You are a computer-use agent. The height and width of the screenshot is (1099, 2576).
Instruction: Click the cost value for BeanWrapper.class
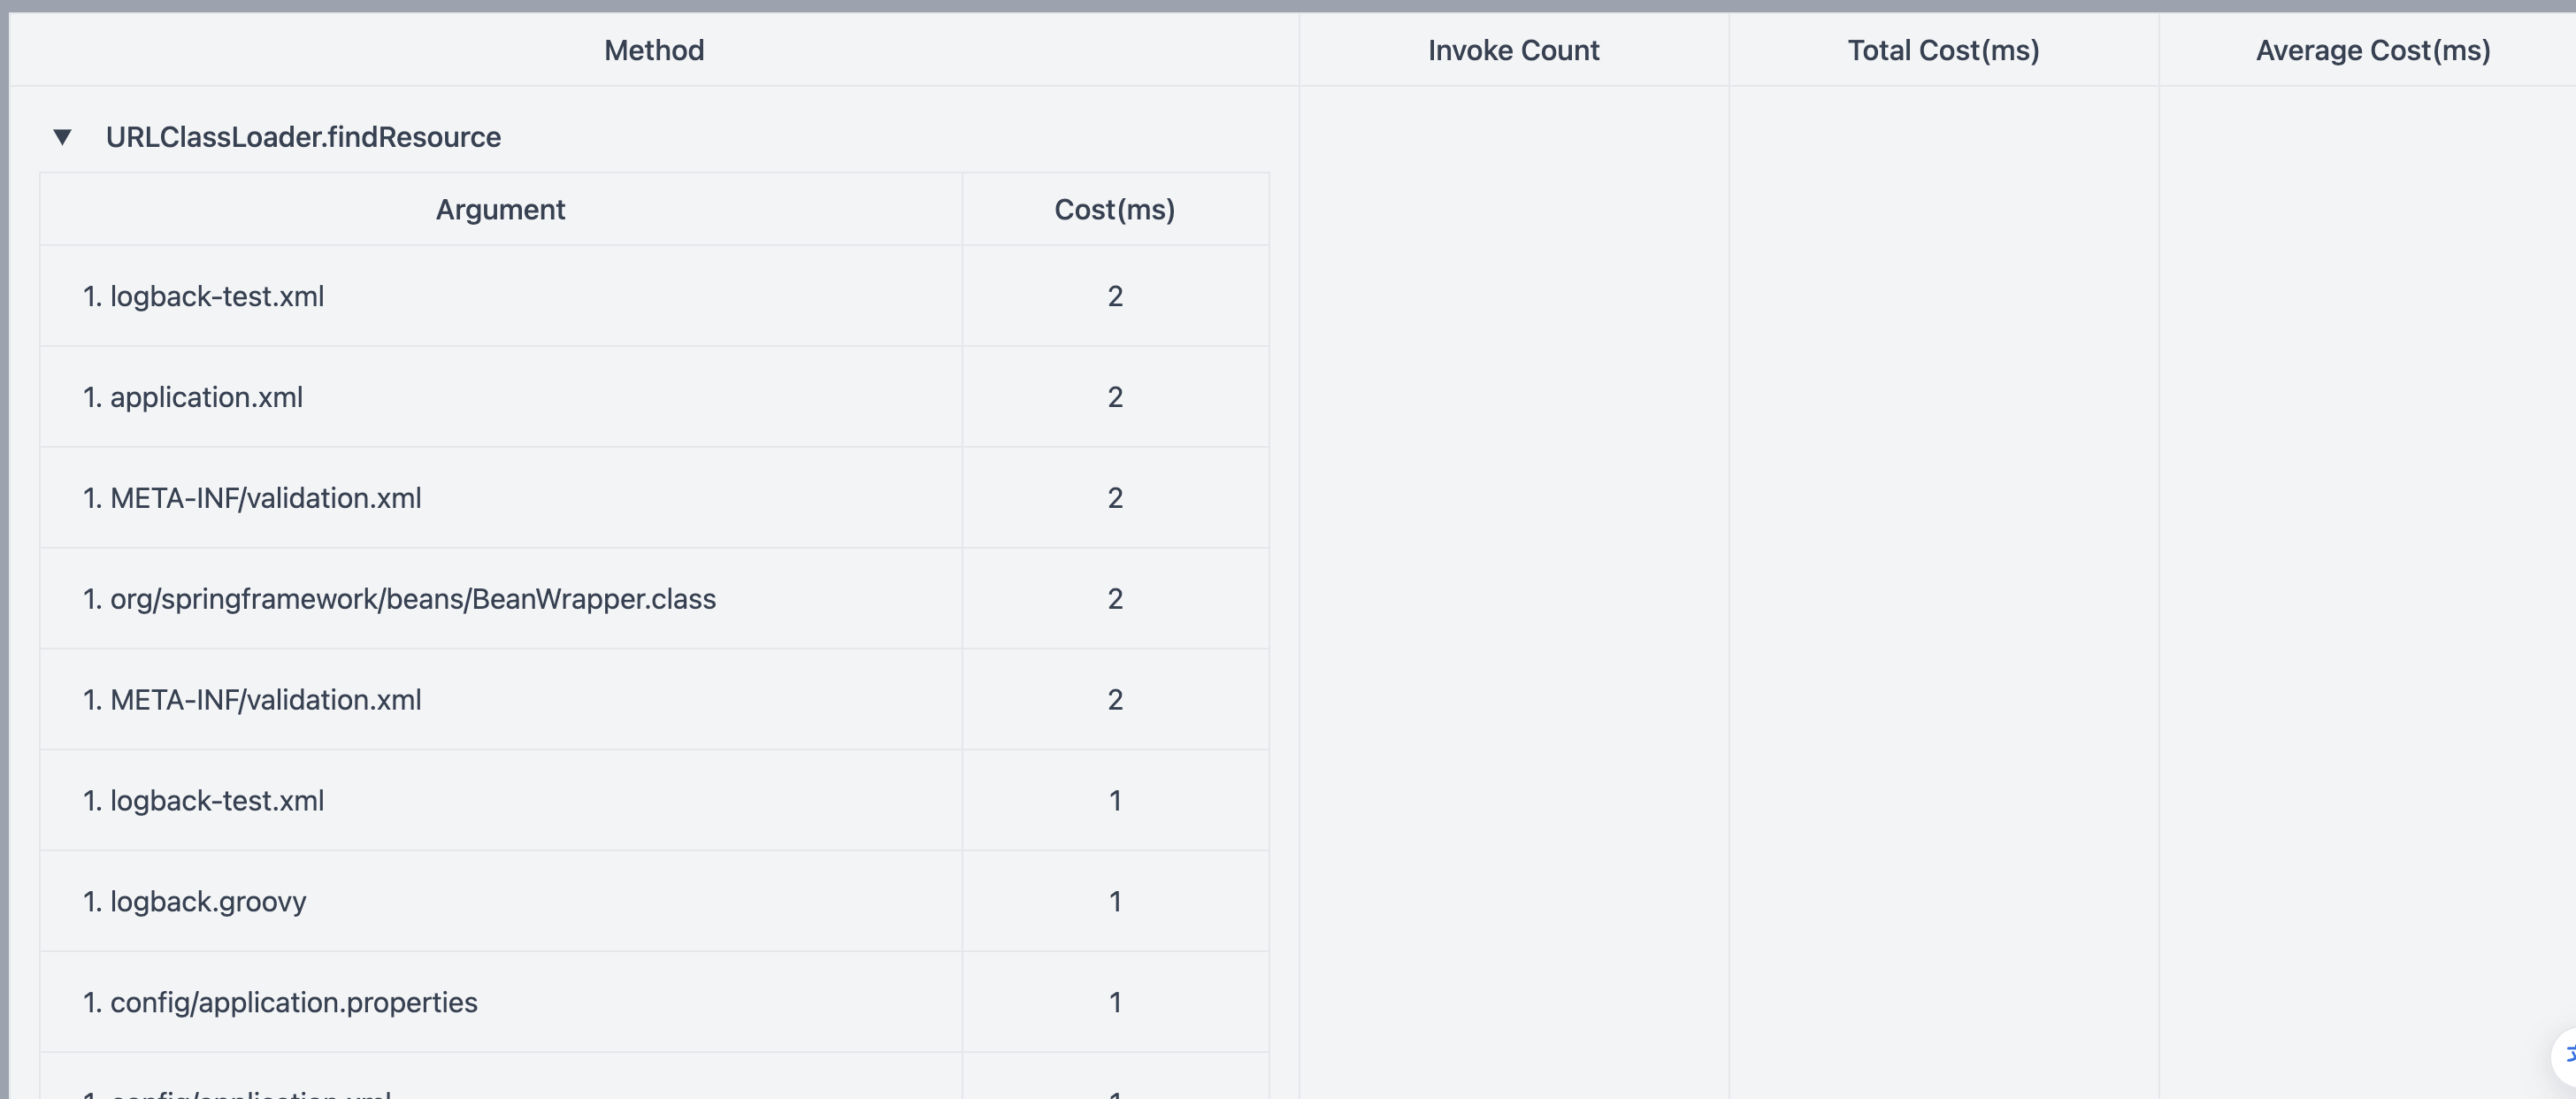coord(1115,599)
